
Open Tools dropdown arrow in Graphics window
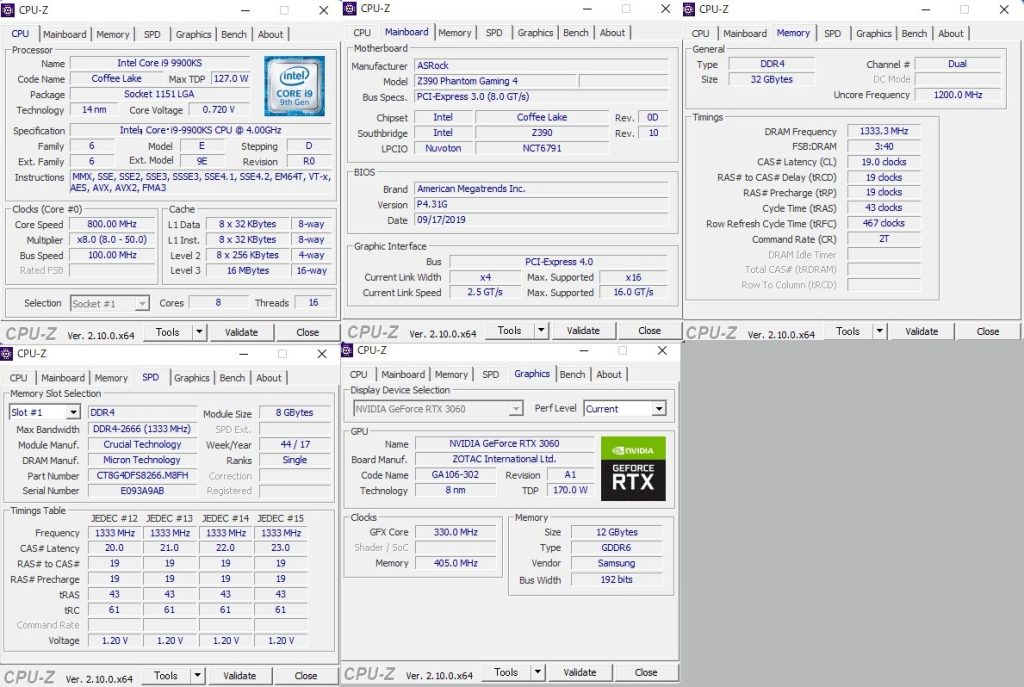(x=537, y=672)
